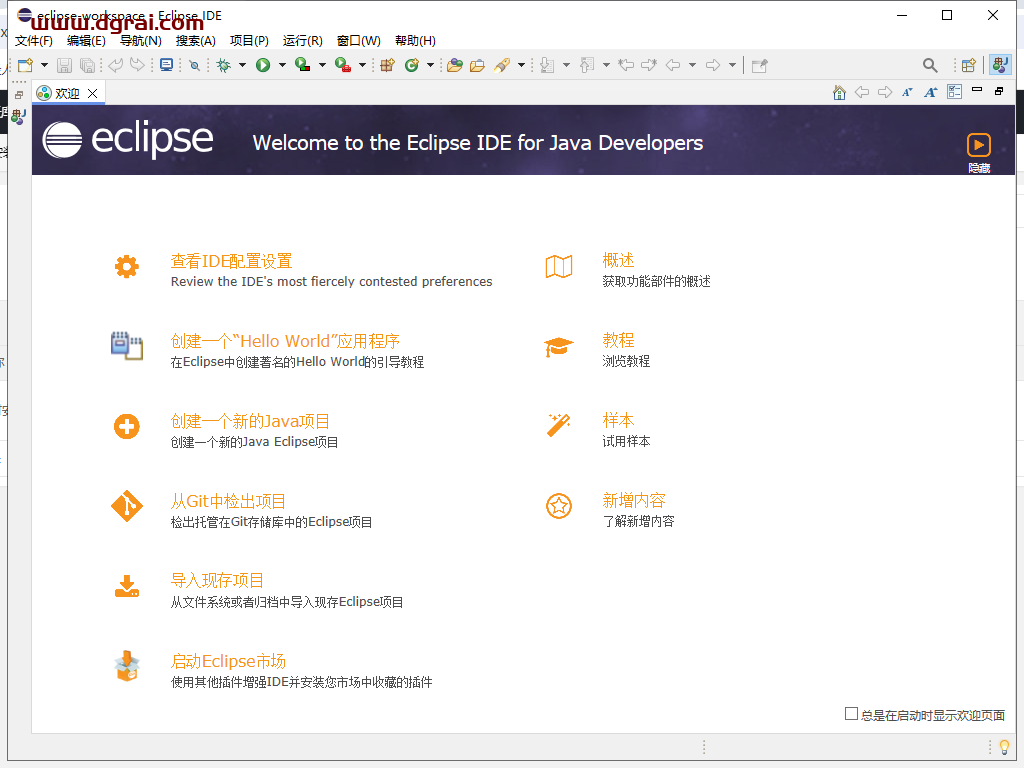The image size is (1024, 768).
Task: Expand the Run dropdown arrow
Action: pyautogui.click(x=282, y=65)
